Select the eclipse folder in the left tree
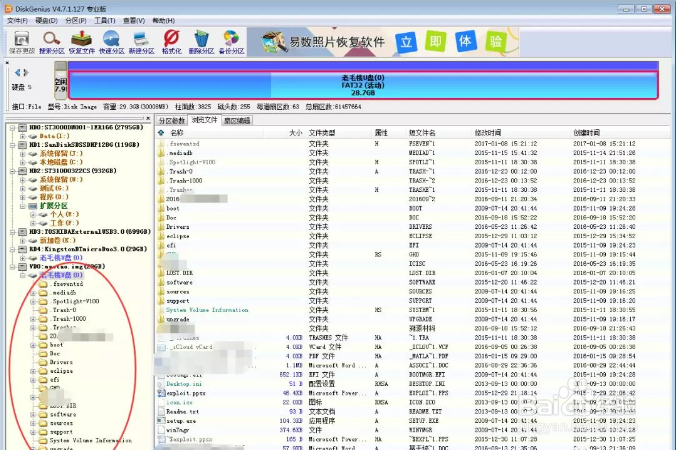676x450 pixels. (x=61, y=371)
